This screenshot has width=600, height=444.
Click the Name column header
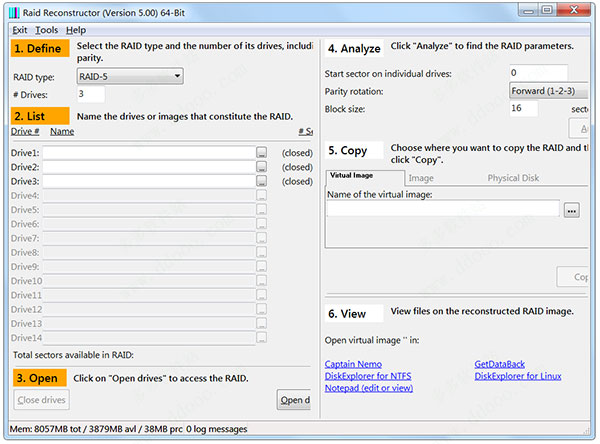pyautogui.click(x=62, y=131)
